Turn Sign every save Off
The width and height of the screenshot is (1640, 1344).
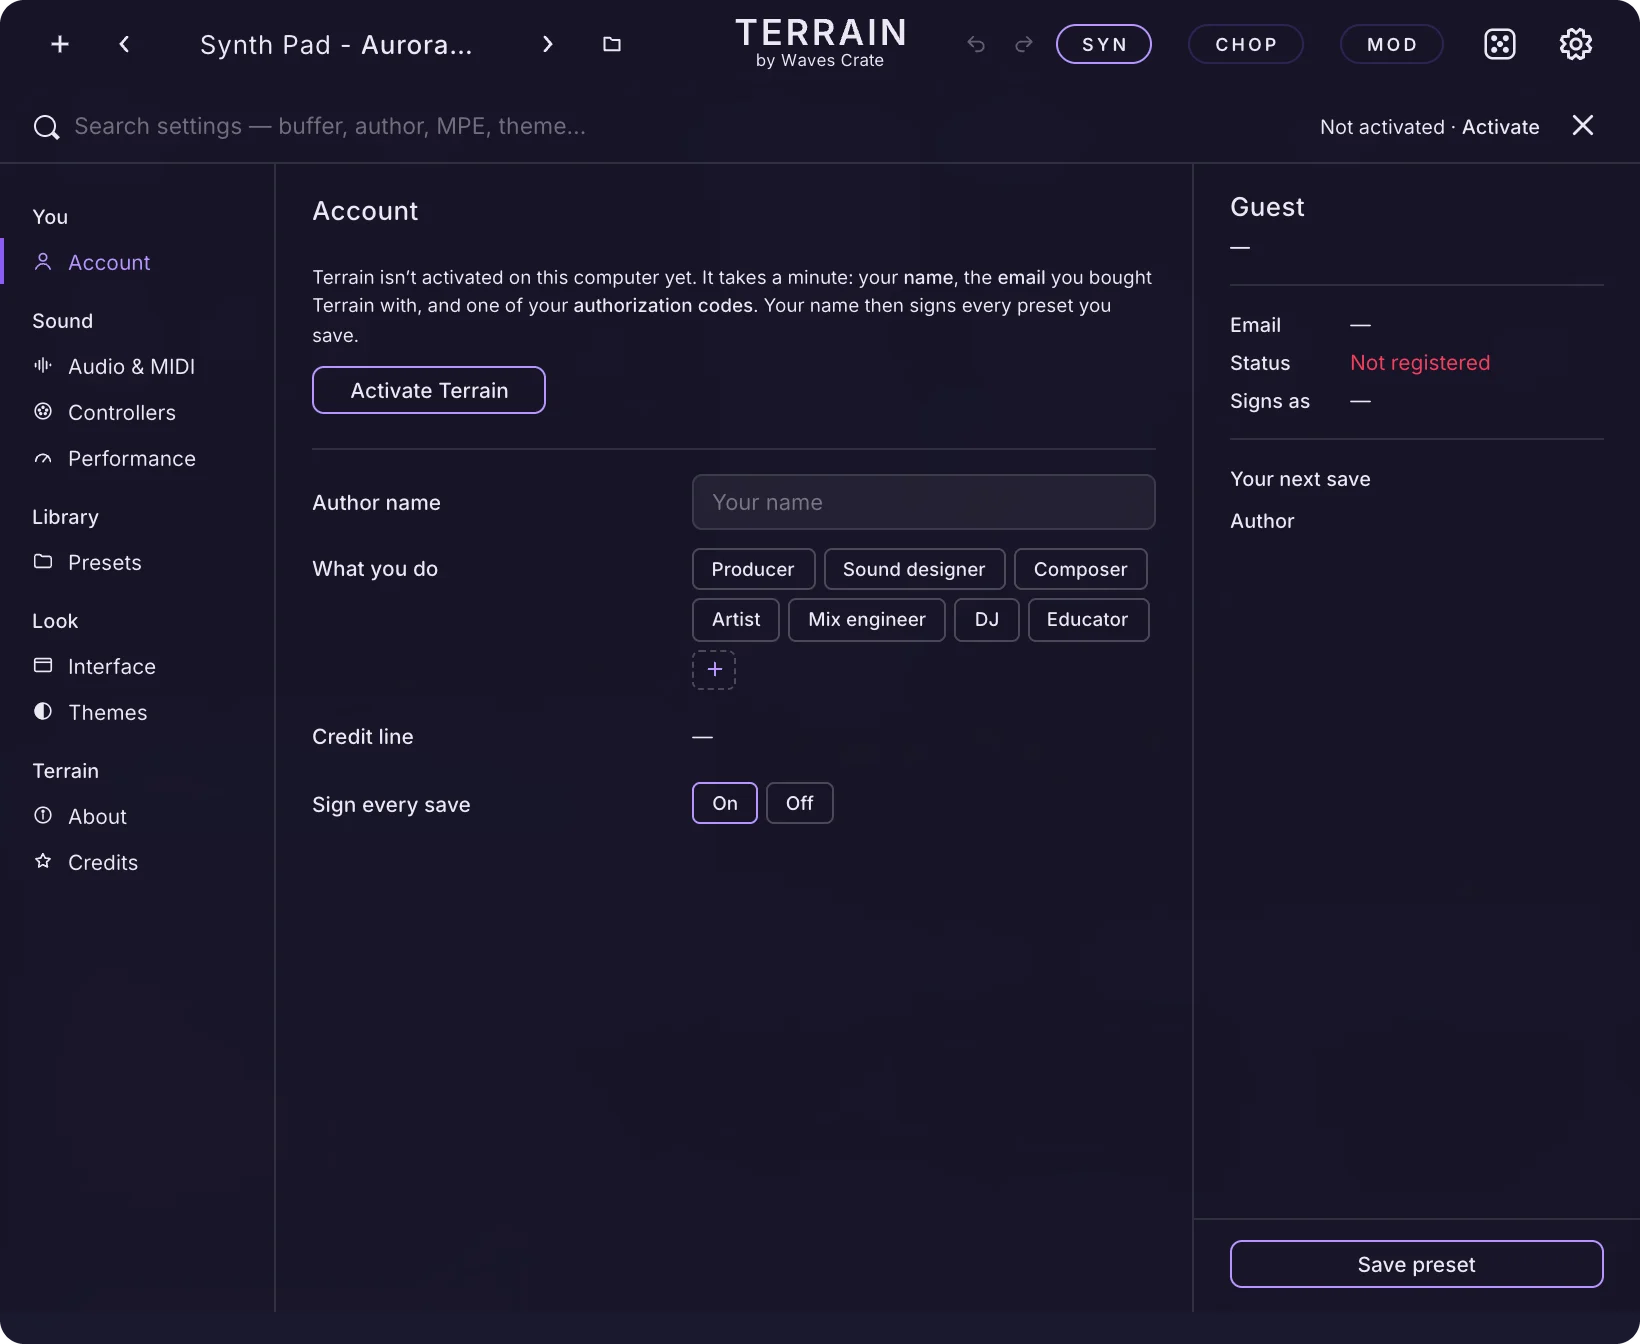point(800,803)
